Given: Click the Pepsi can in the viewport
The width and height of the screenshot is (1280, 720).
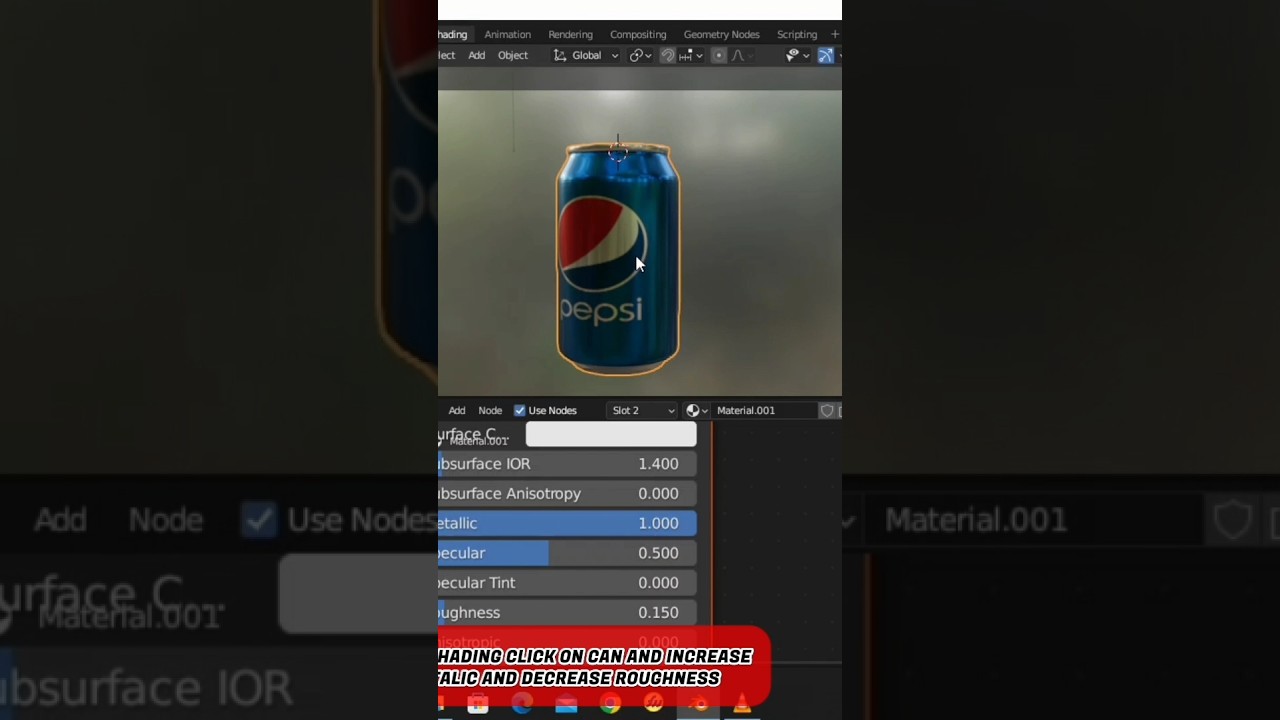Looking at the screenshot, I should click(x=617, y=258).
